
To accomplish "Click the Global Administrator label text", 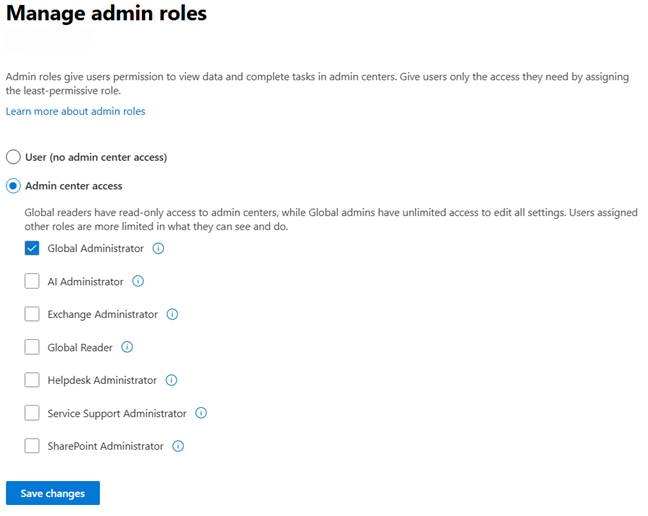I will 95,248.
